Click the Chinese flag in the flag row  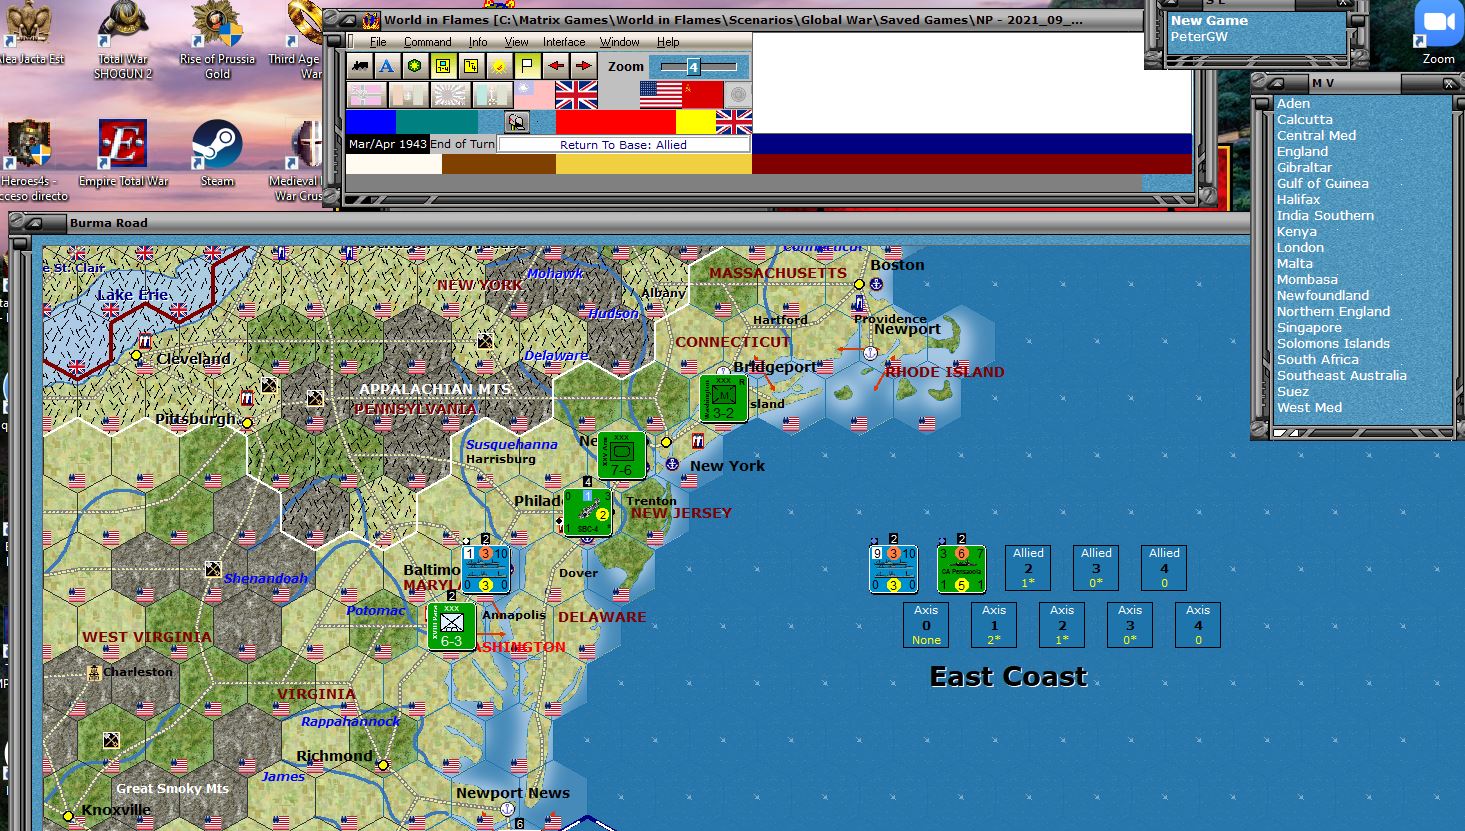coord(534,95)
